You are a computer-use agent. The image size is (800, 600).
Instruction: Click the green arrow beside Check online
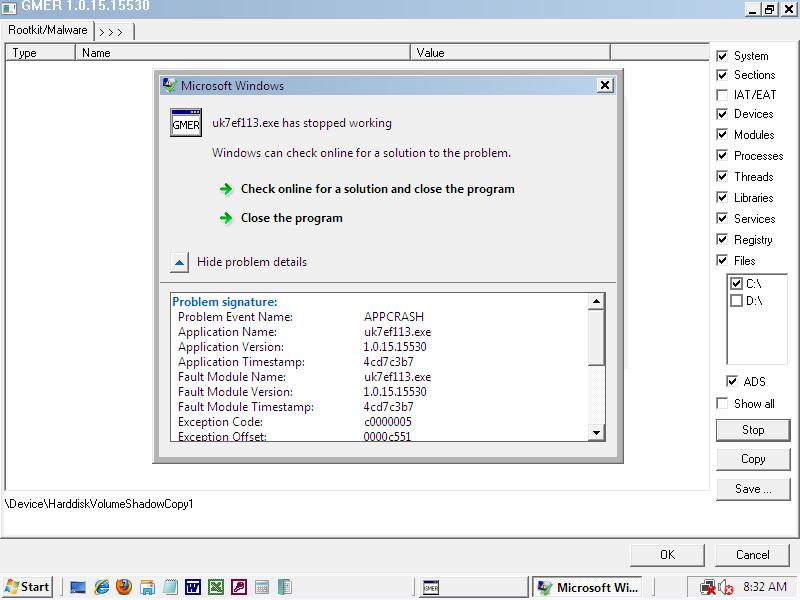226,189
